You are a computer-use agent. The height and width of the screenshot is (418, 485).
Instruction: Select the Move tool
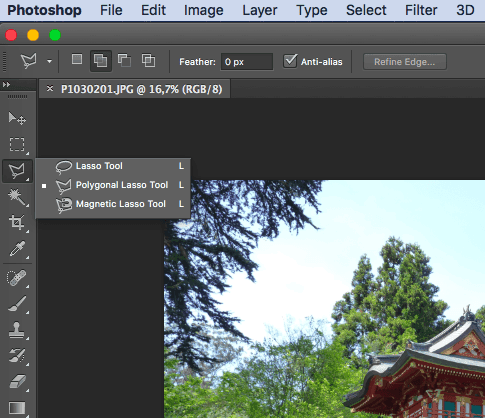[x=17, y=118]
